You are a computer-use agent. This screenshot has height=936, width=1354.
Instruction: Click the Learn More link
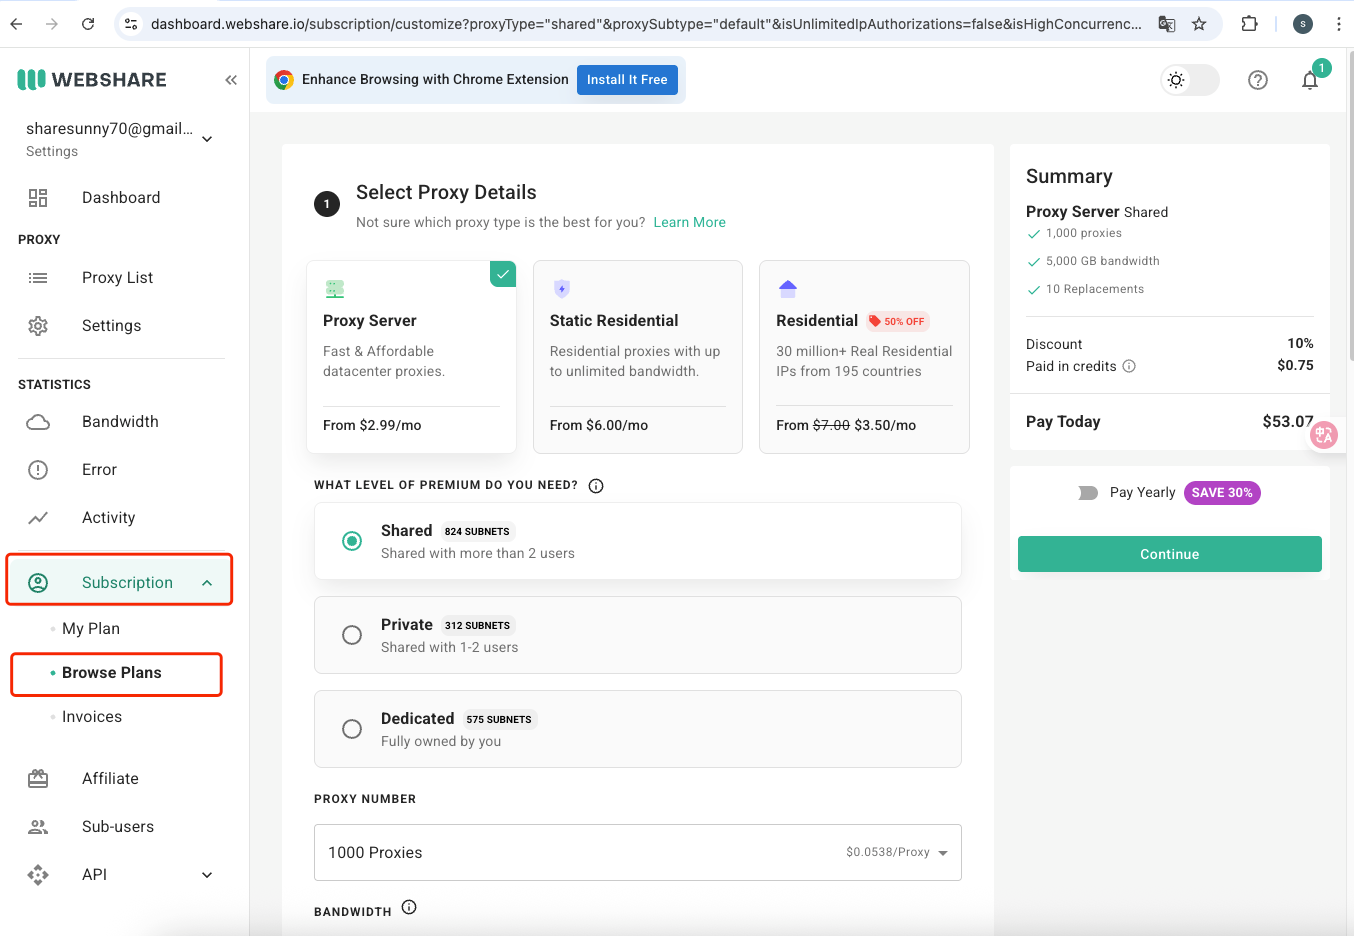(x=690, y=222)
